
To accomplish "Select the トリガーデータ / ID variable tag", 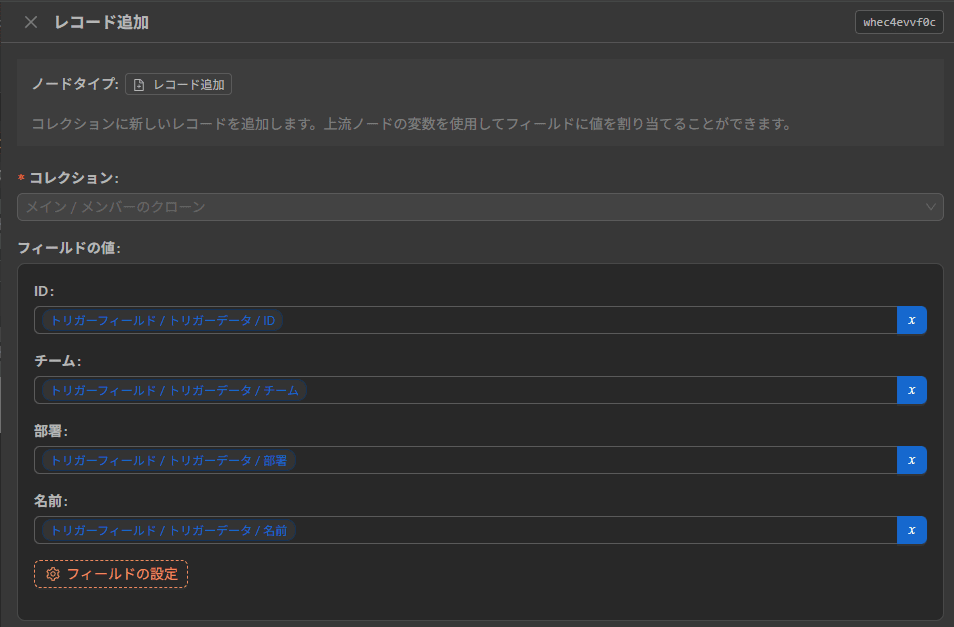I will point(162,320).
